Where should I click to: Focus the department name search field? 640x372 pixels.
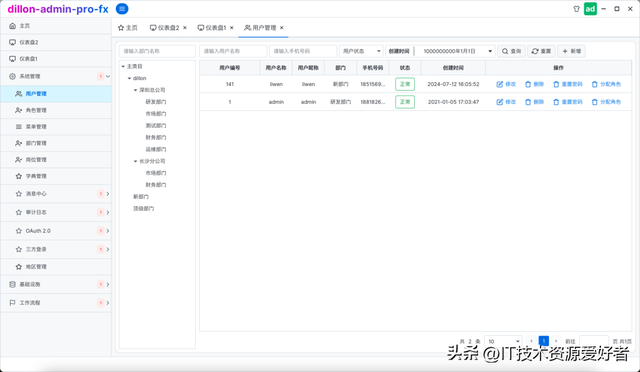pos(157,51)
